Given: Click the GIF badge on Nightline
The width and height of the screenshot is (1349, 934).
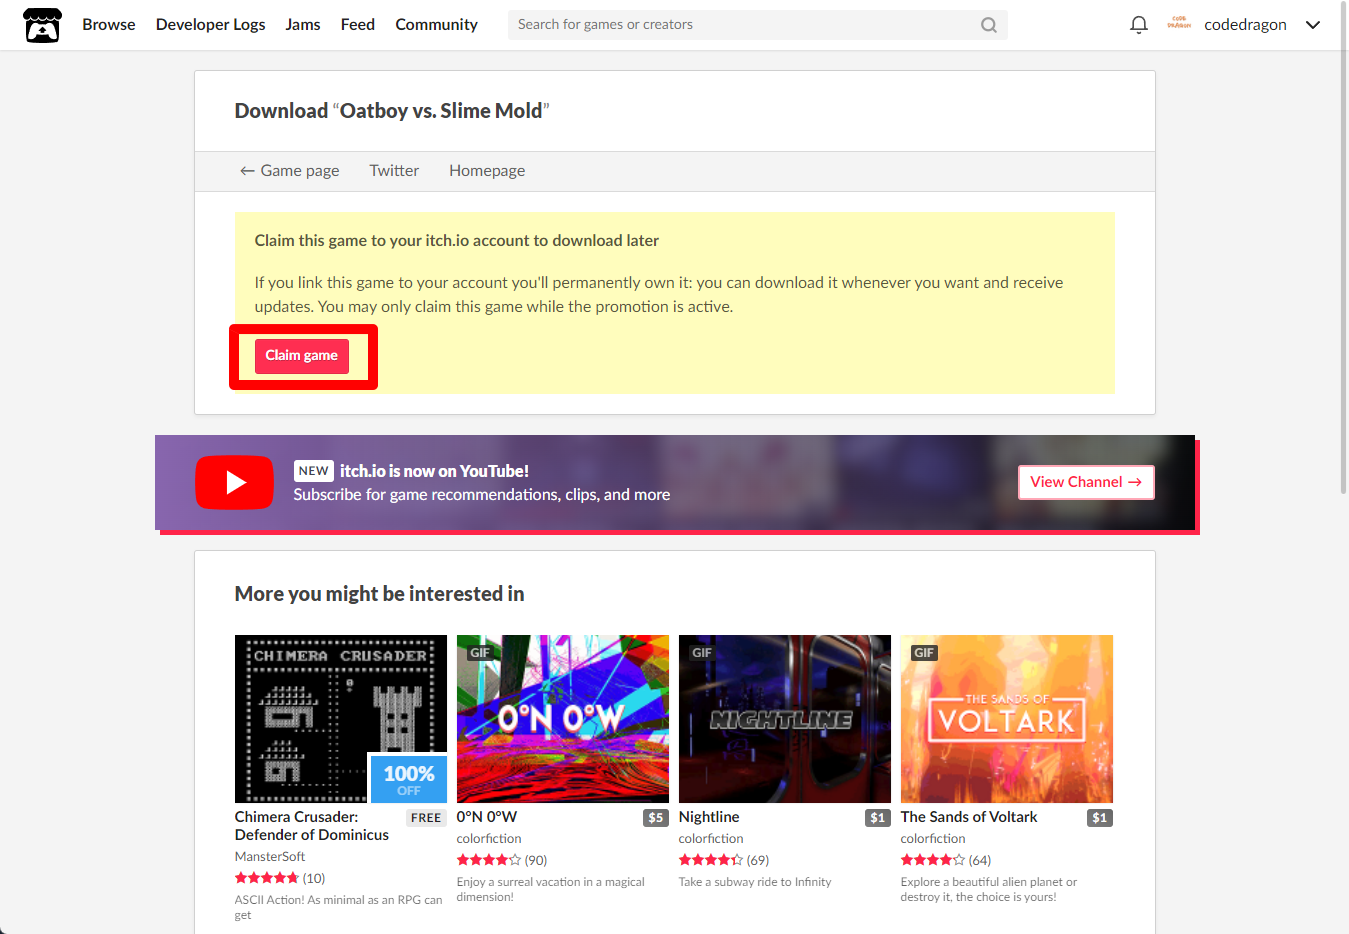Looking at the screenshot, I should [x=702, y=653].
